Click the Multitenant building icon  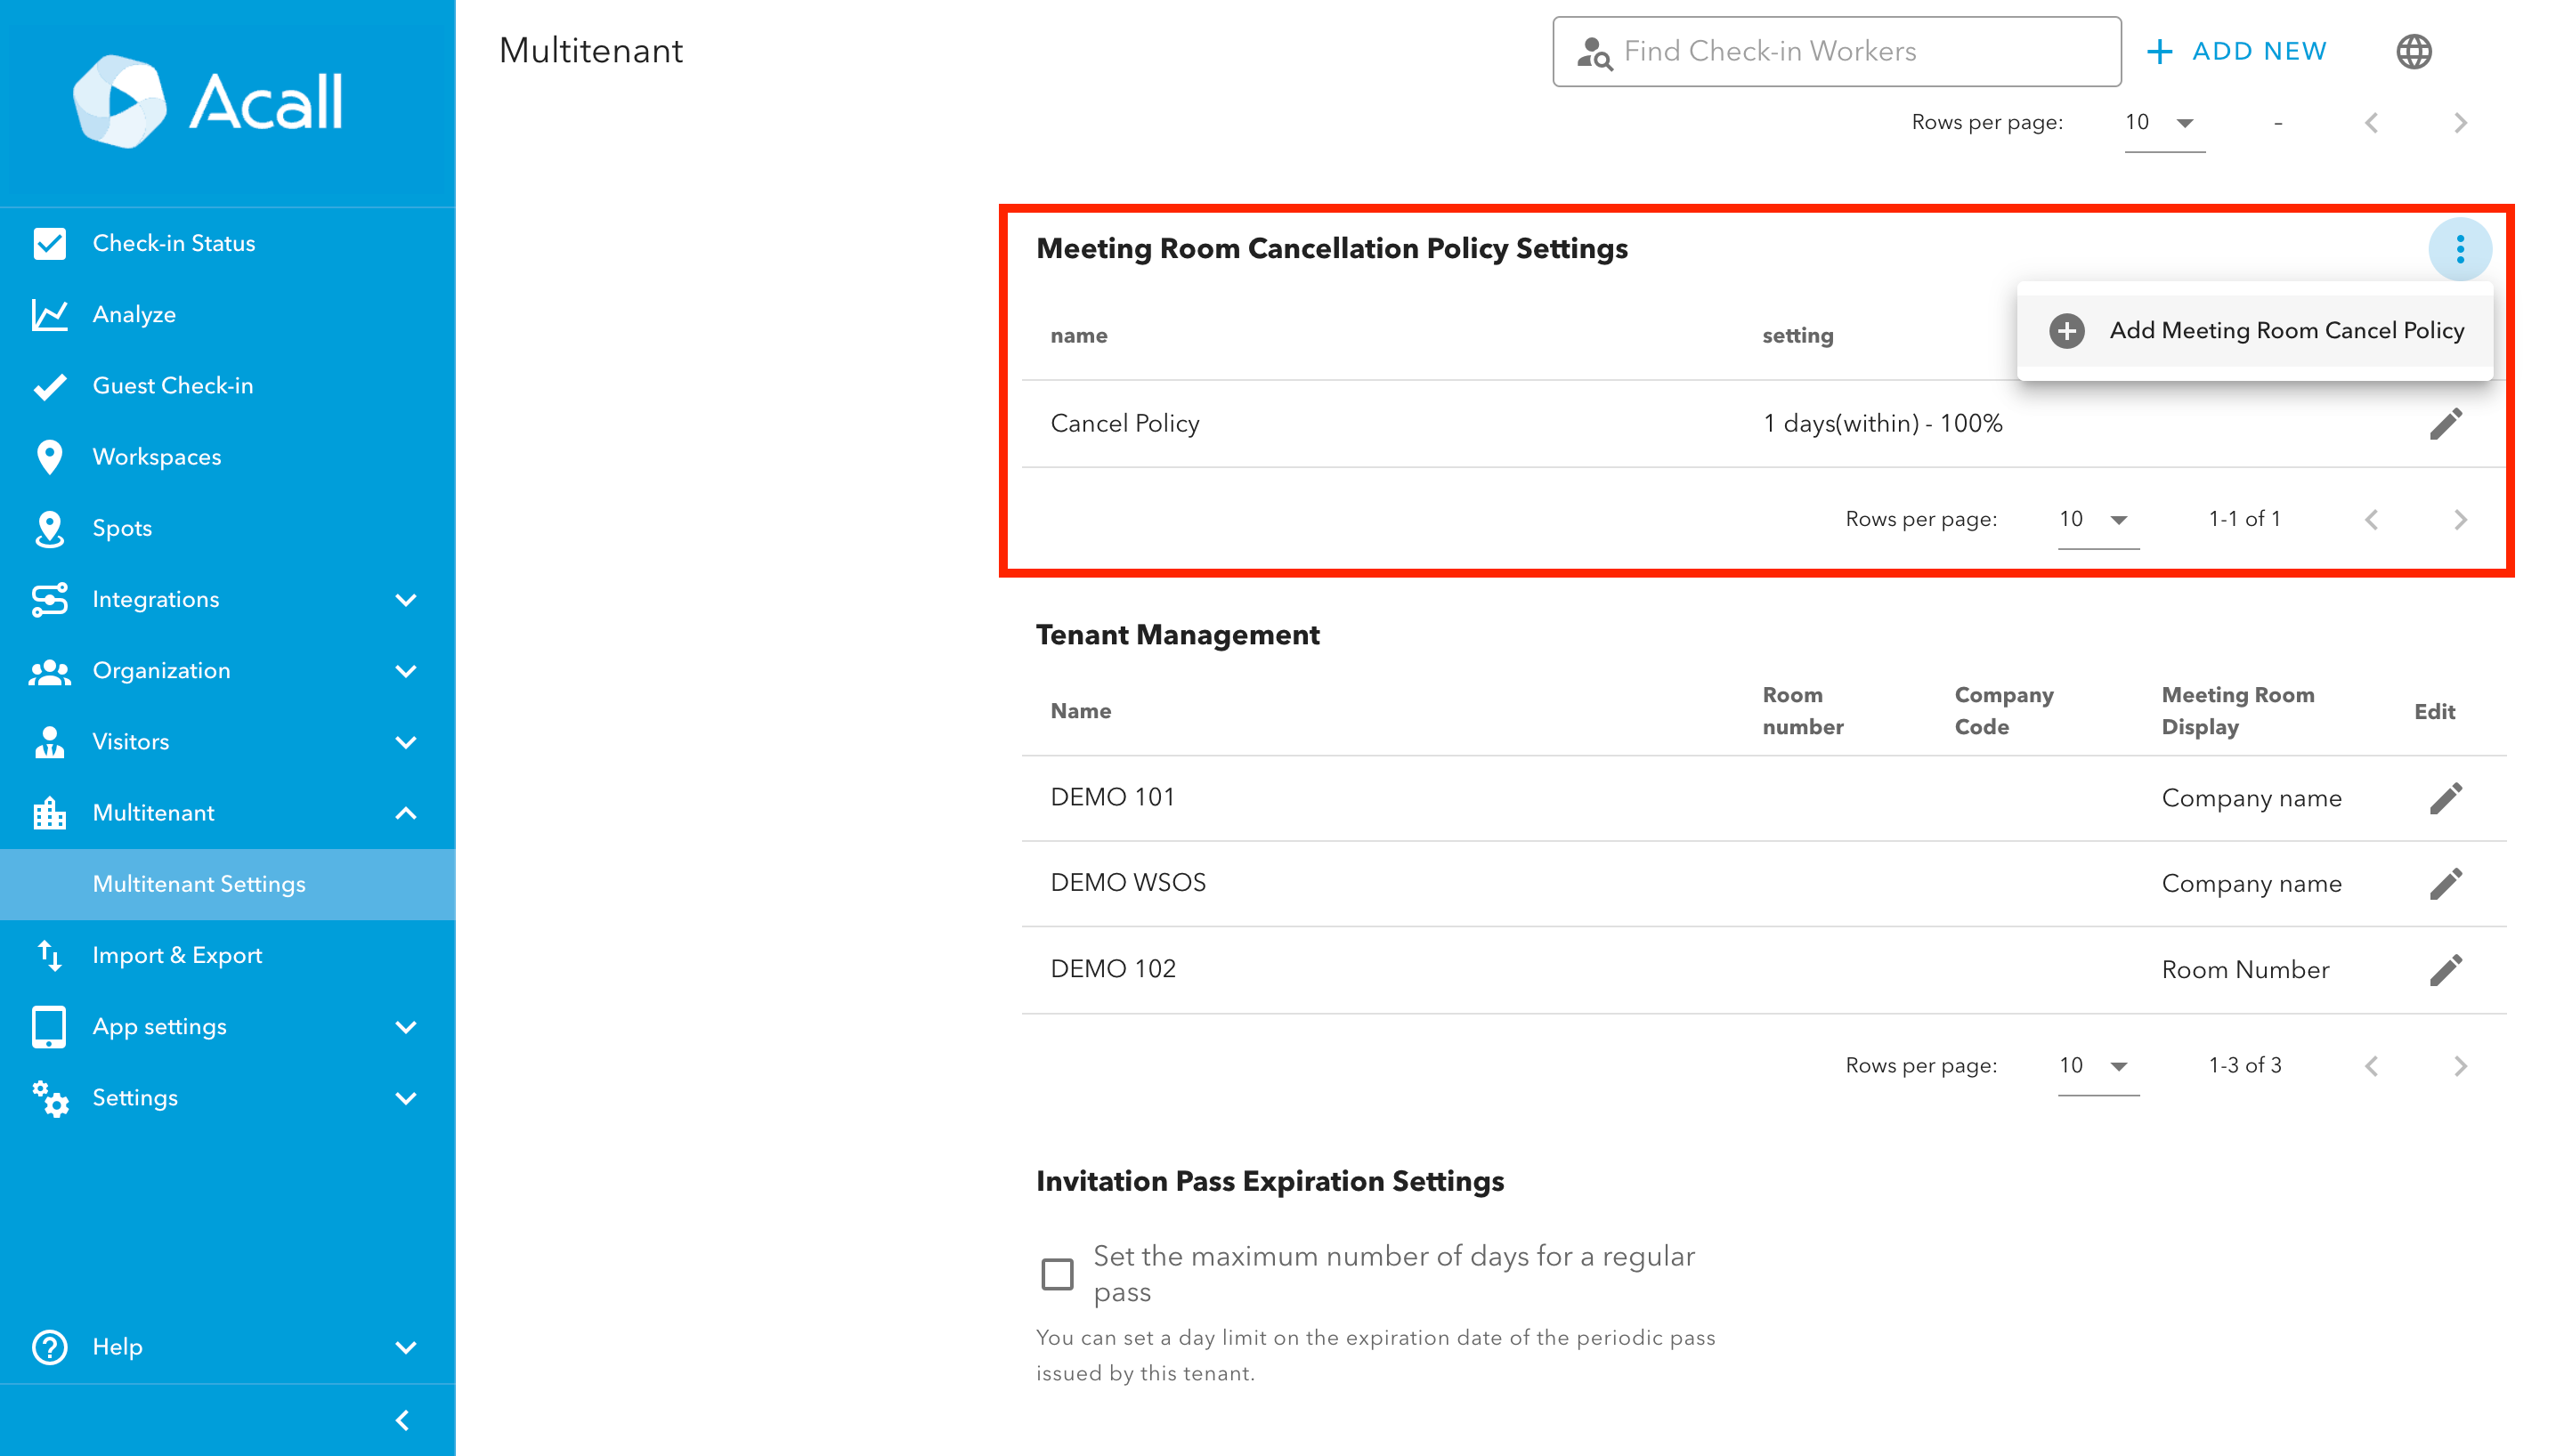point(49,813)
